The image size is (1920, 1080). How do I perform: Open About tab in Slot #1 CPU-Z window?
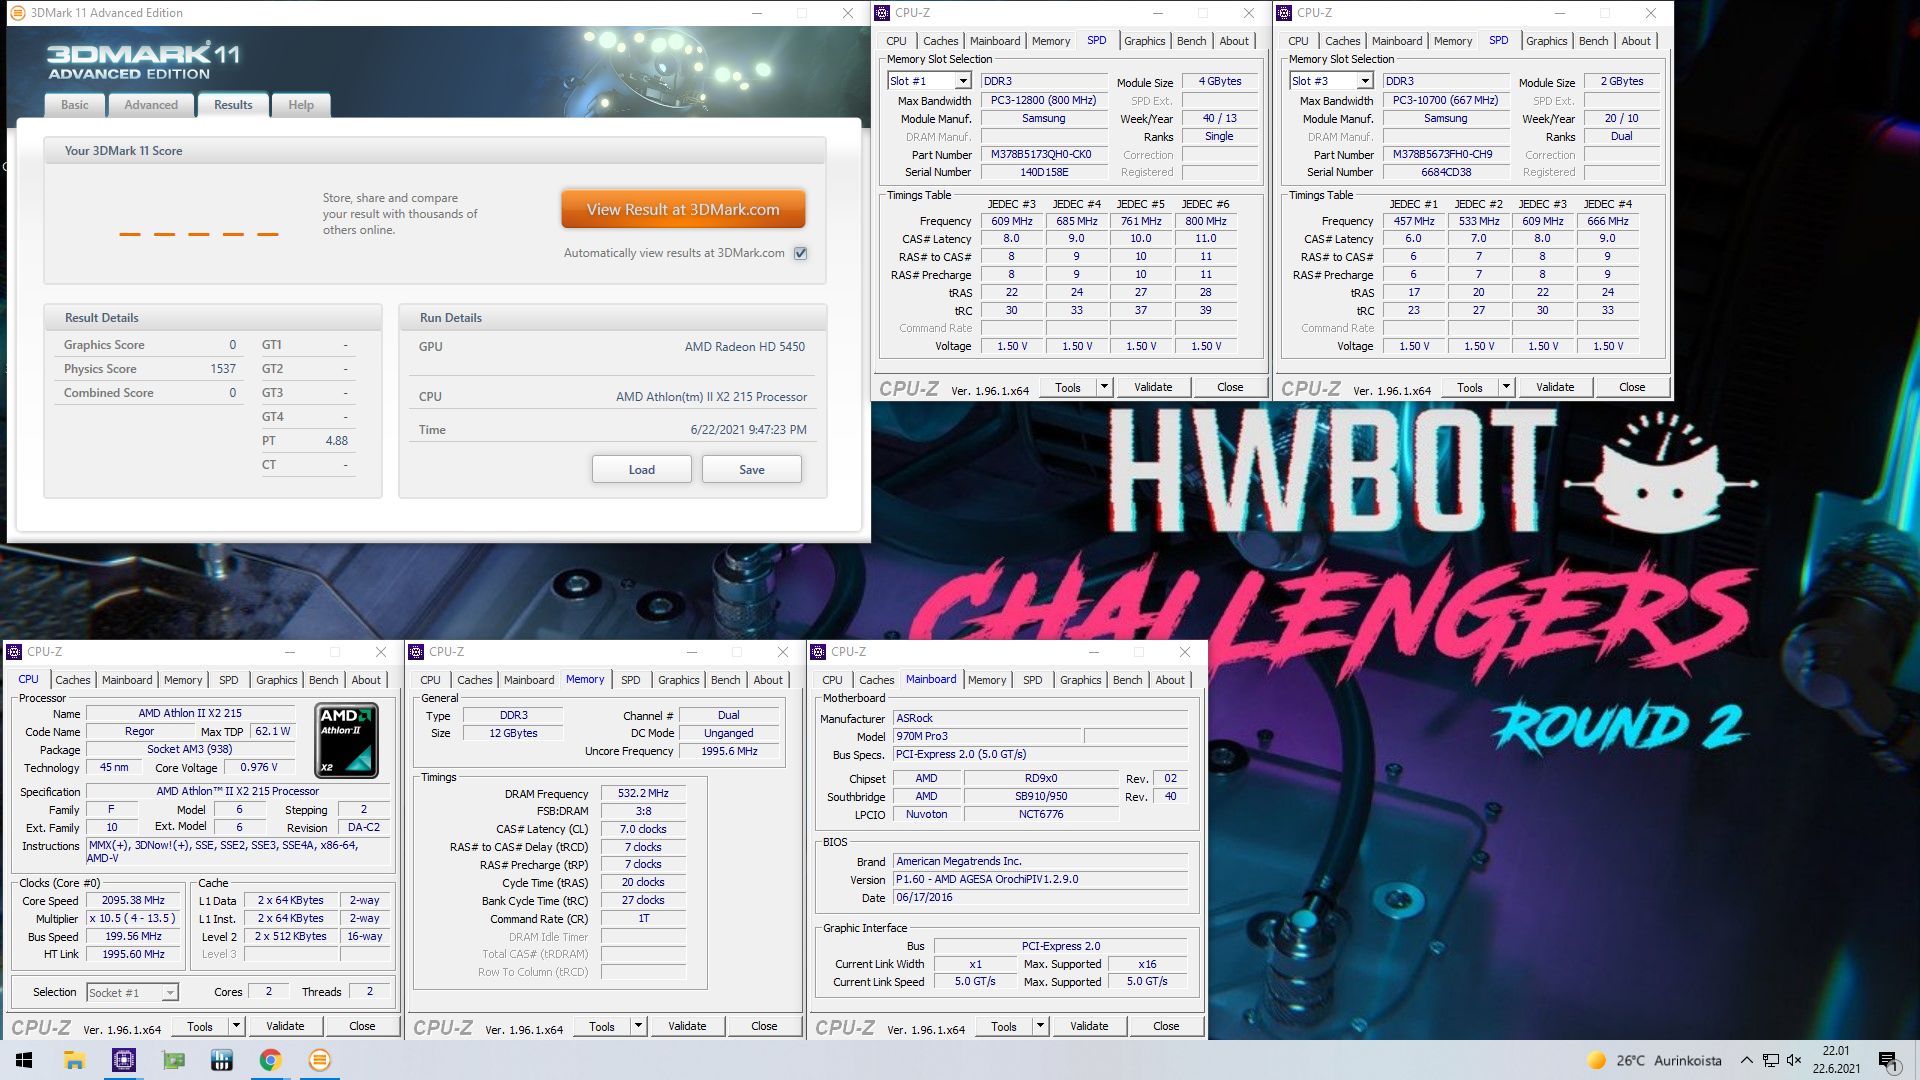click(x=1234, y=41)
